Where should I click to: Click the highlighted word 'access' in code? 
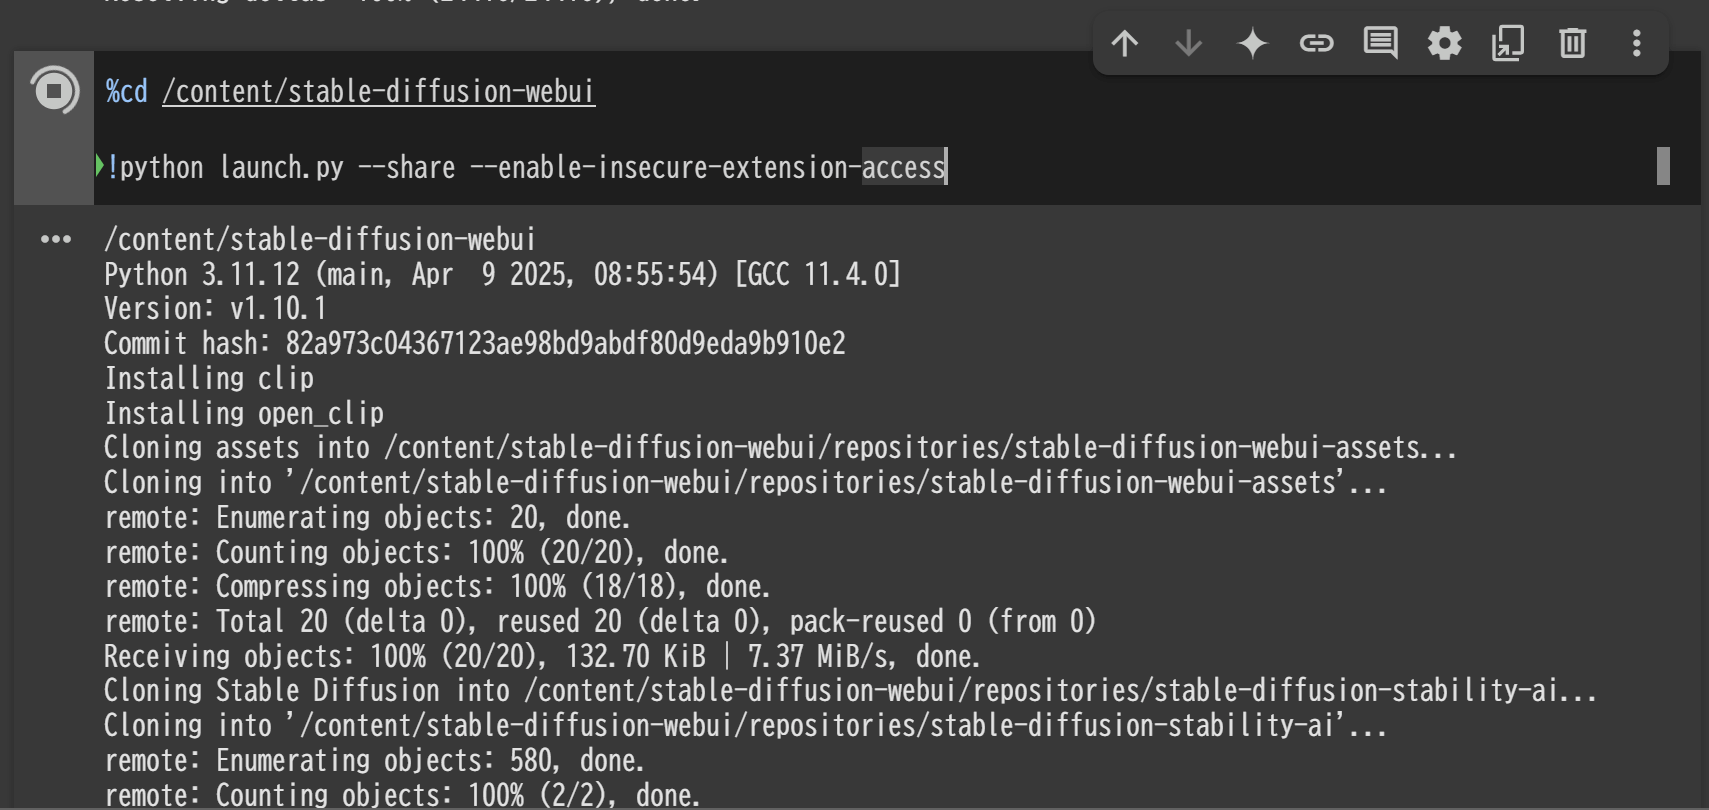pos(903,167)
